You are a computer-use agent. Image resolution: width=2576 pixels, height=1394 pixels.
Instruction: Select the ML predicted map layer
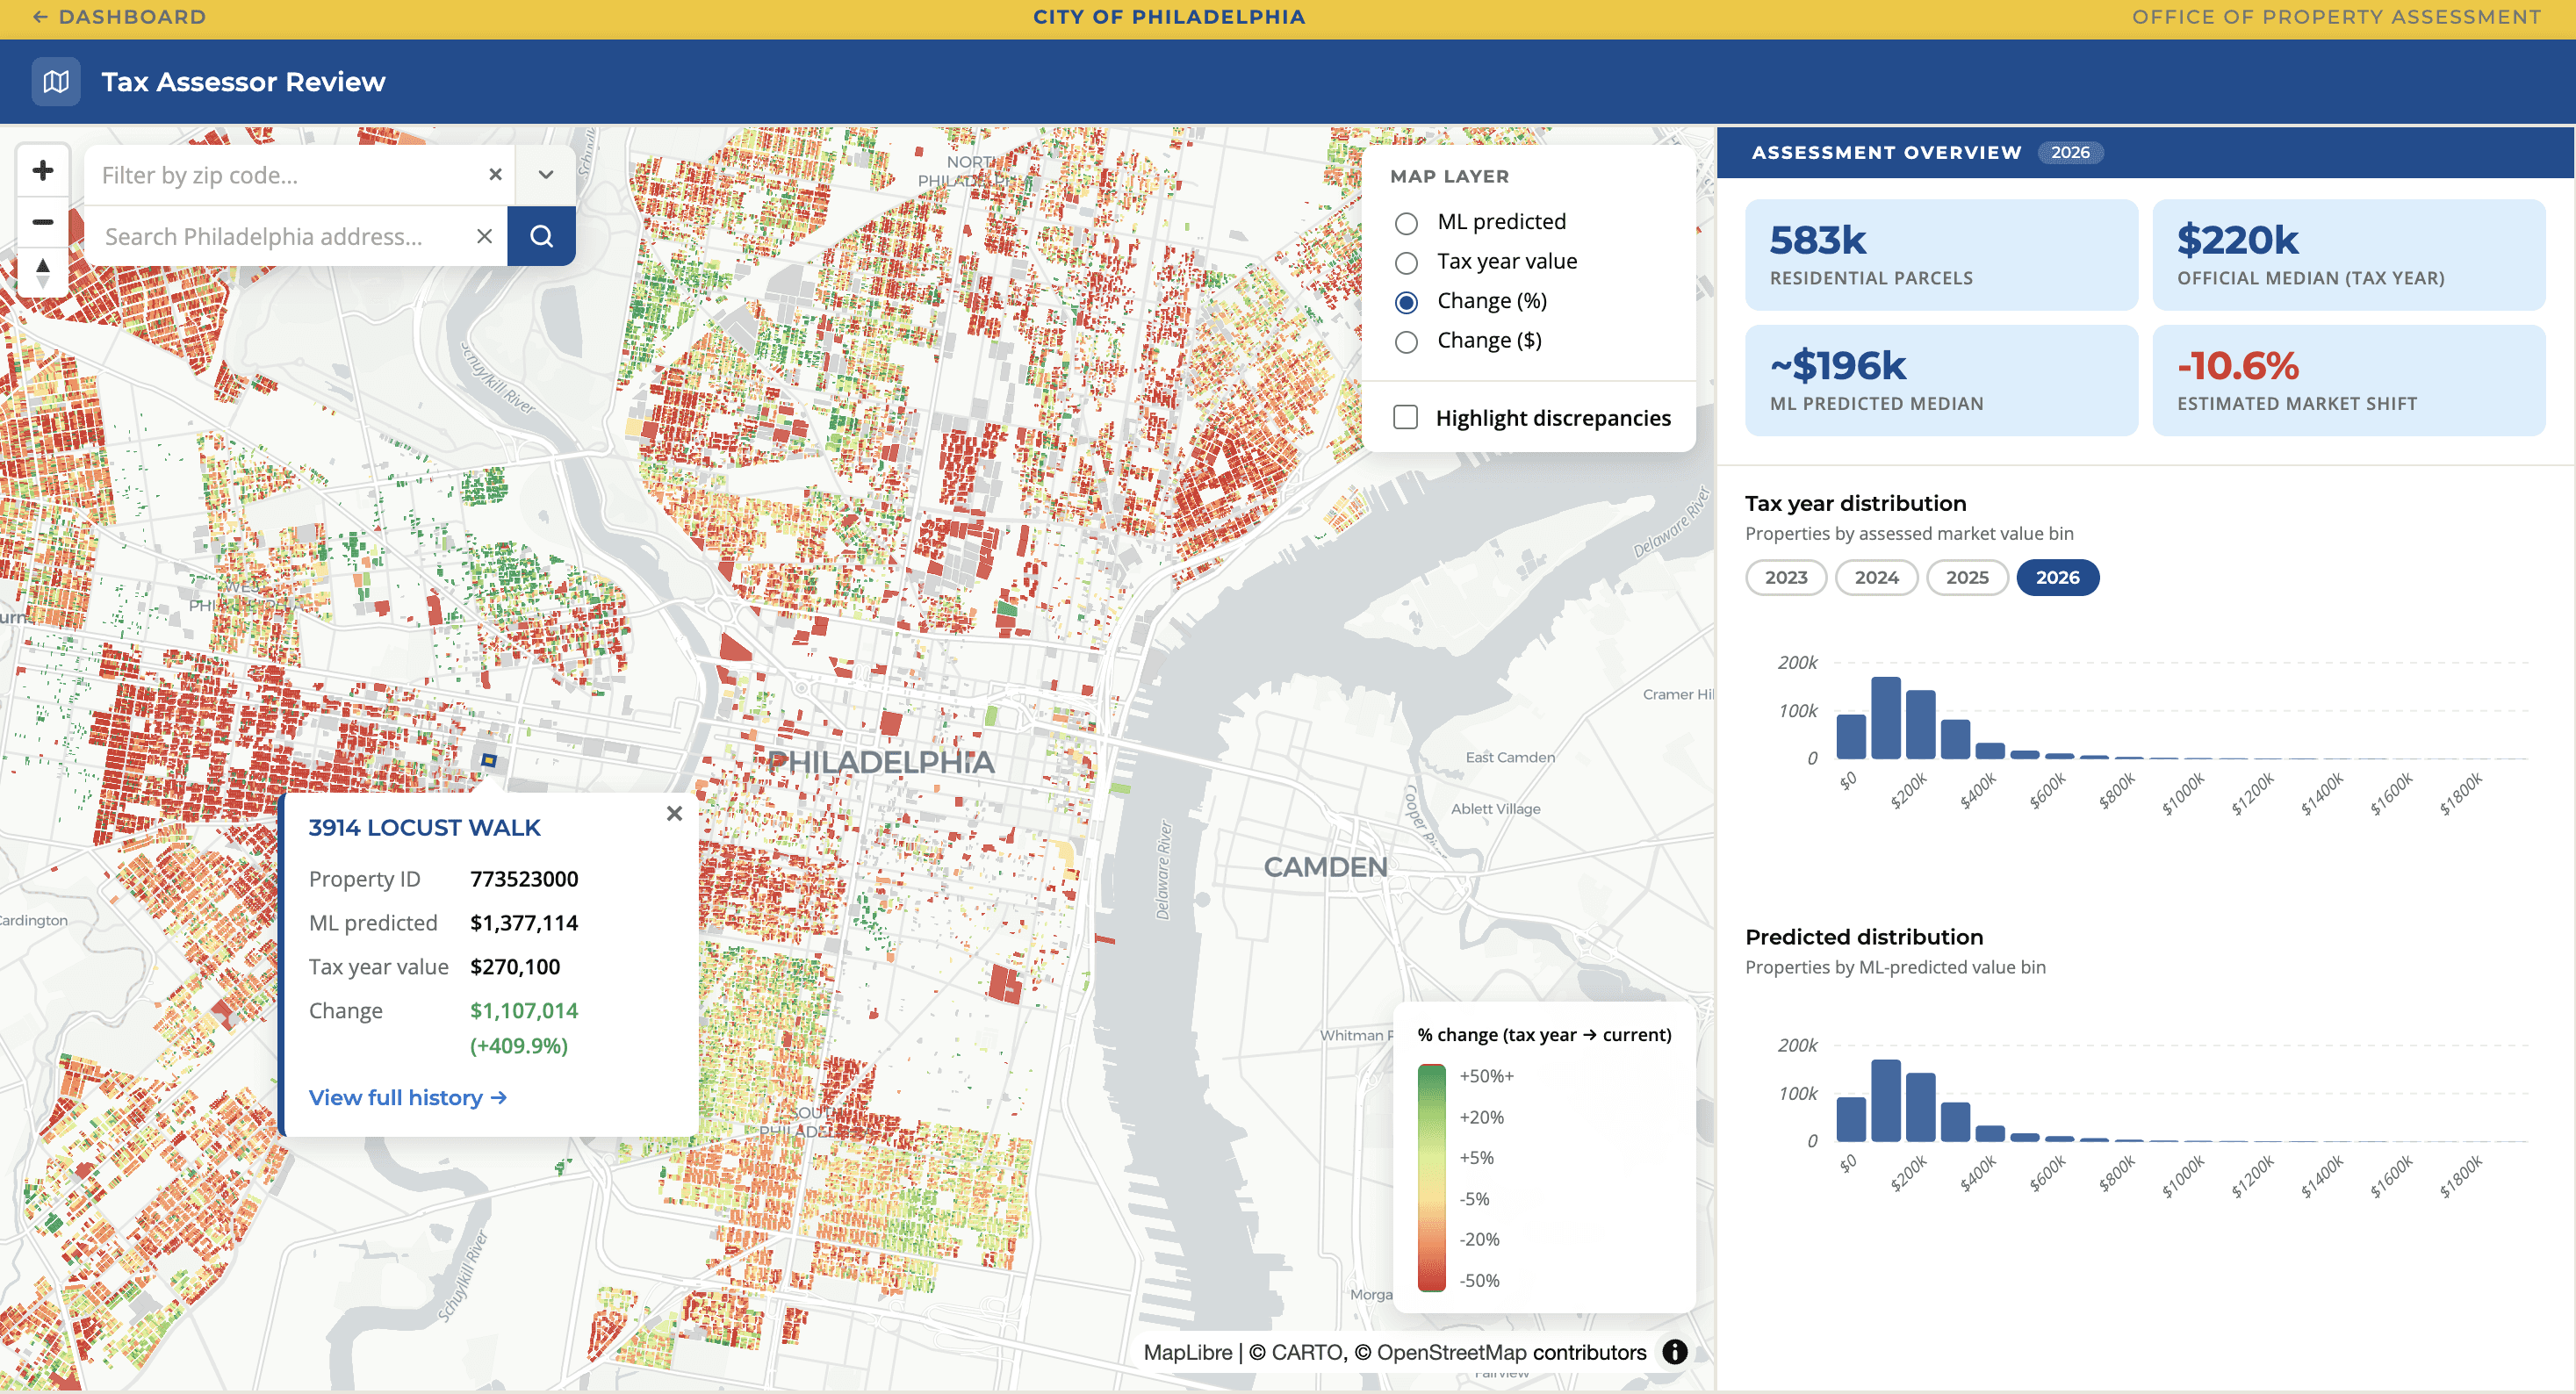[1406, 223]
